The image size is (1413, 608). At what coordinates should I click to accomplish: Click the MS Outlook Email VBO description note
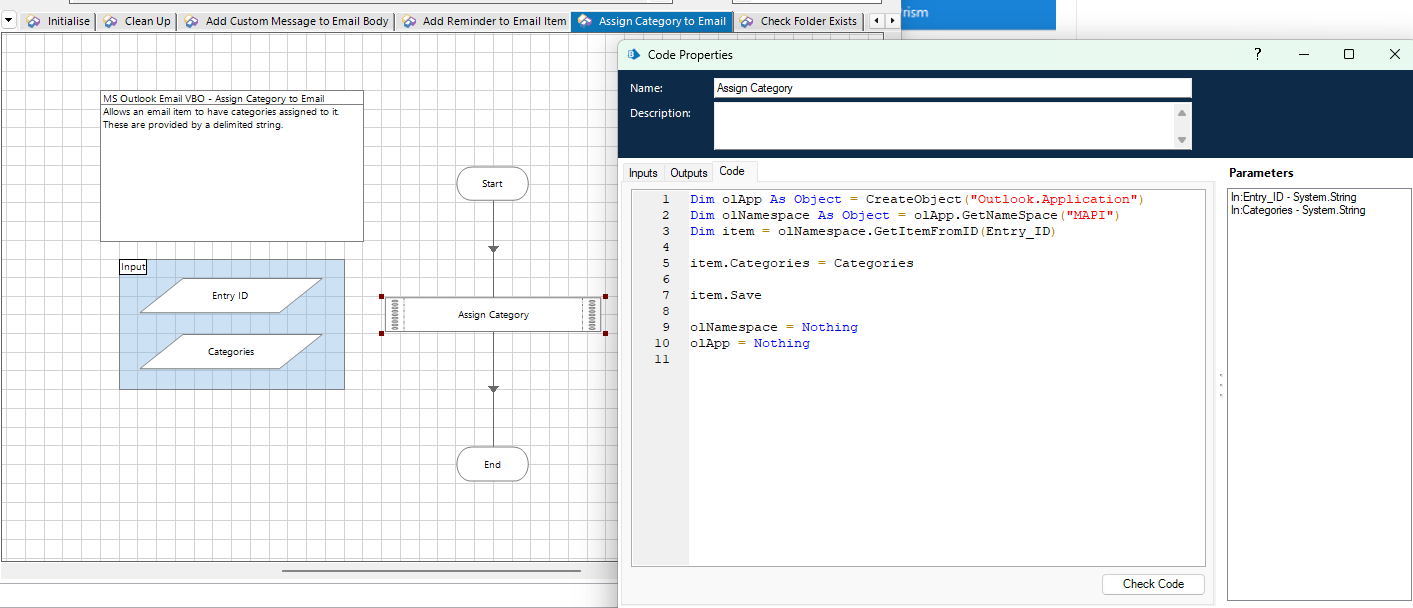coord(232,166)
